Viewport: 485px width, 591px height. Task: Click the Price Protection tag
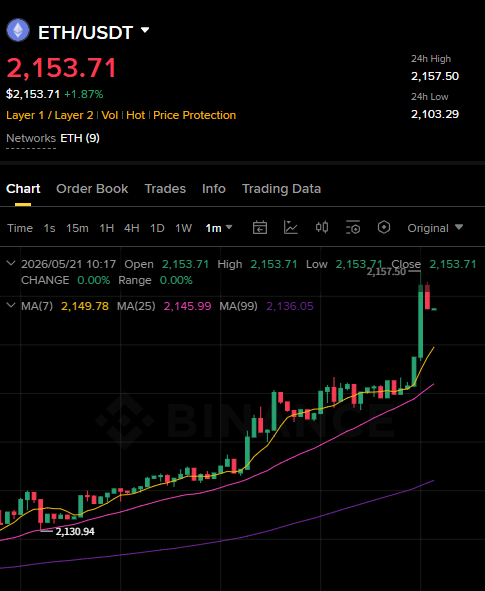[x=194, y=115]
